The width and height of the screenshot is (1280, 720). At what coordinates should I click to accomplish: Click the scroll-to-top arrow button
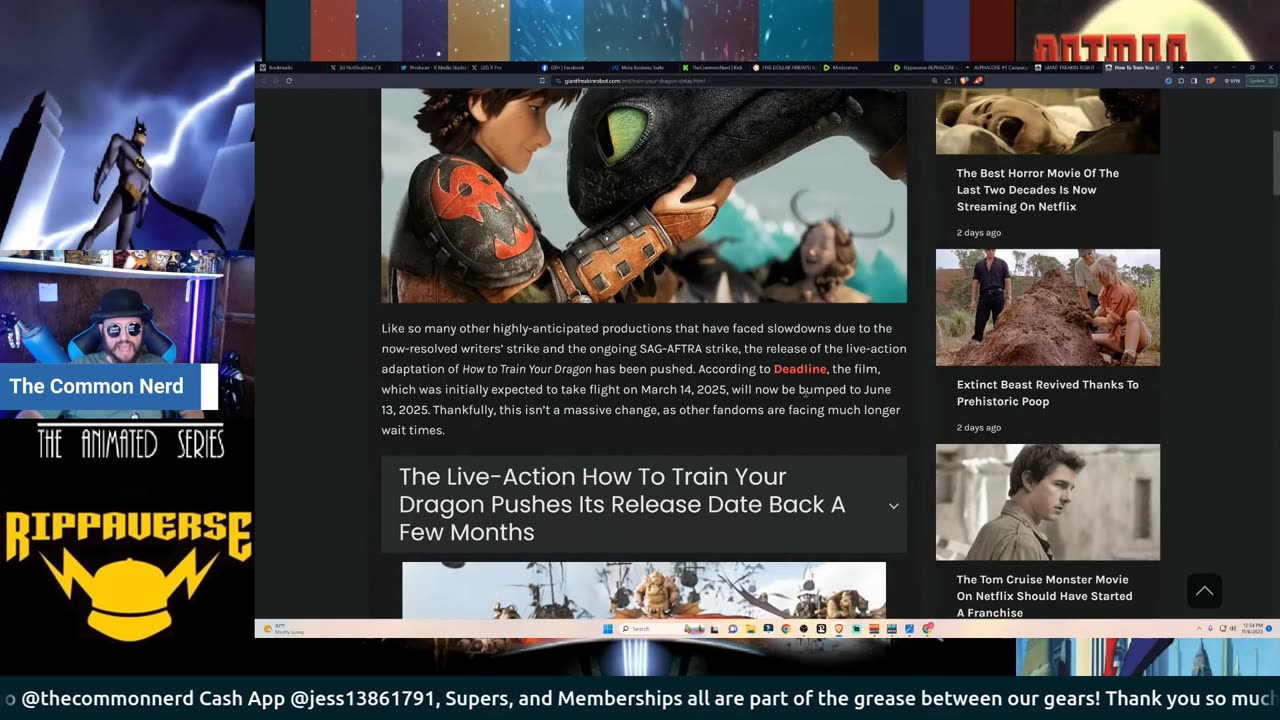[x=1205, y=591]
